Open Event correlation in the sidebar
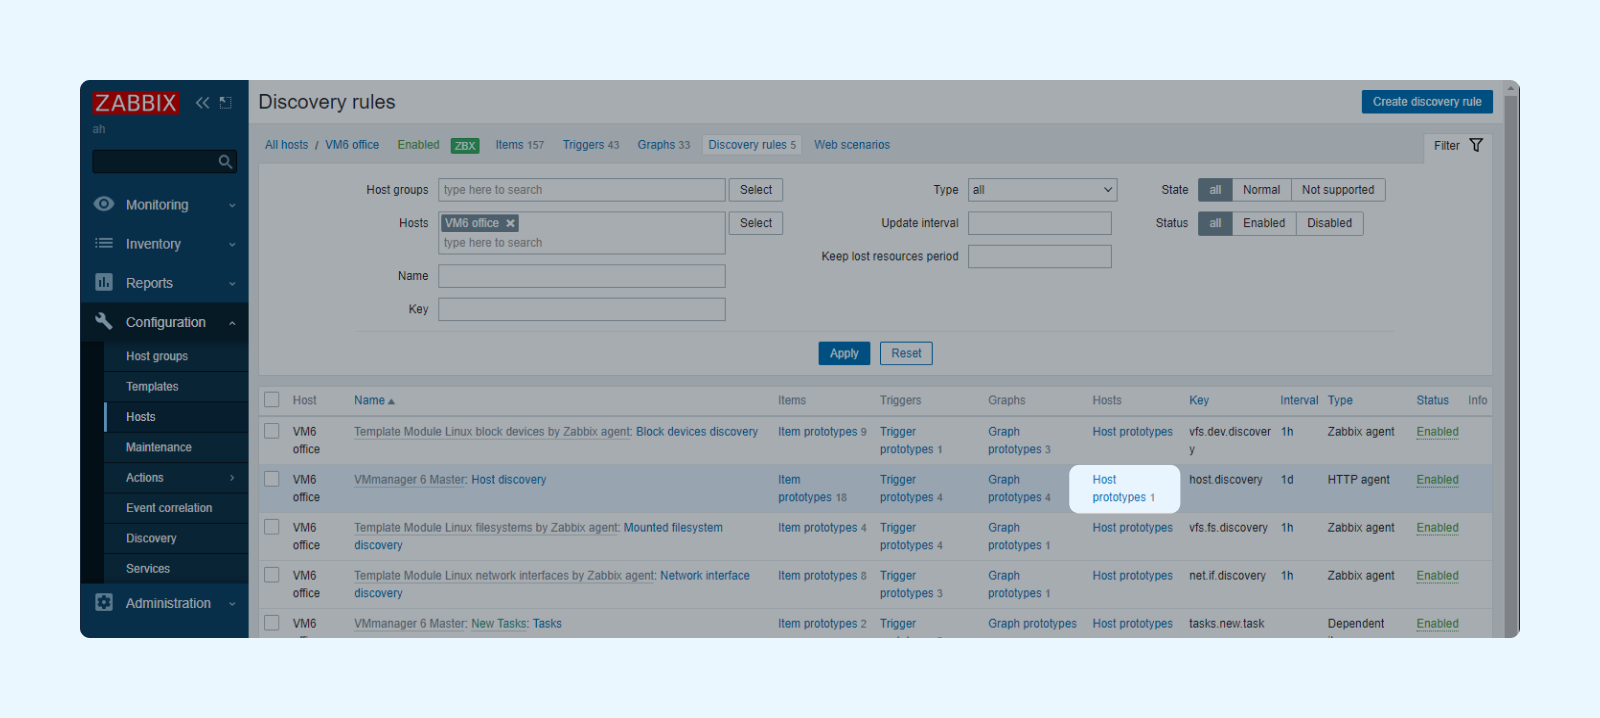 coord(169,508)
